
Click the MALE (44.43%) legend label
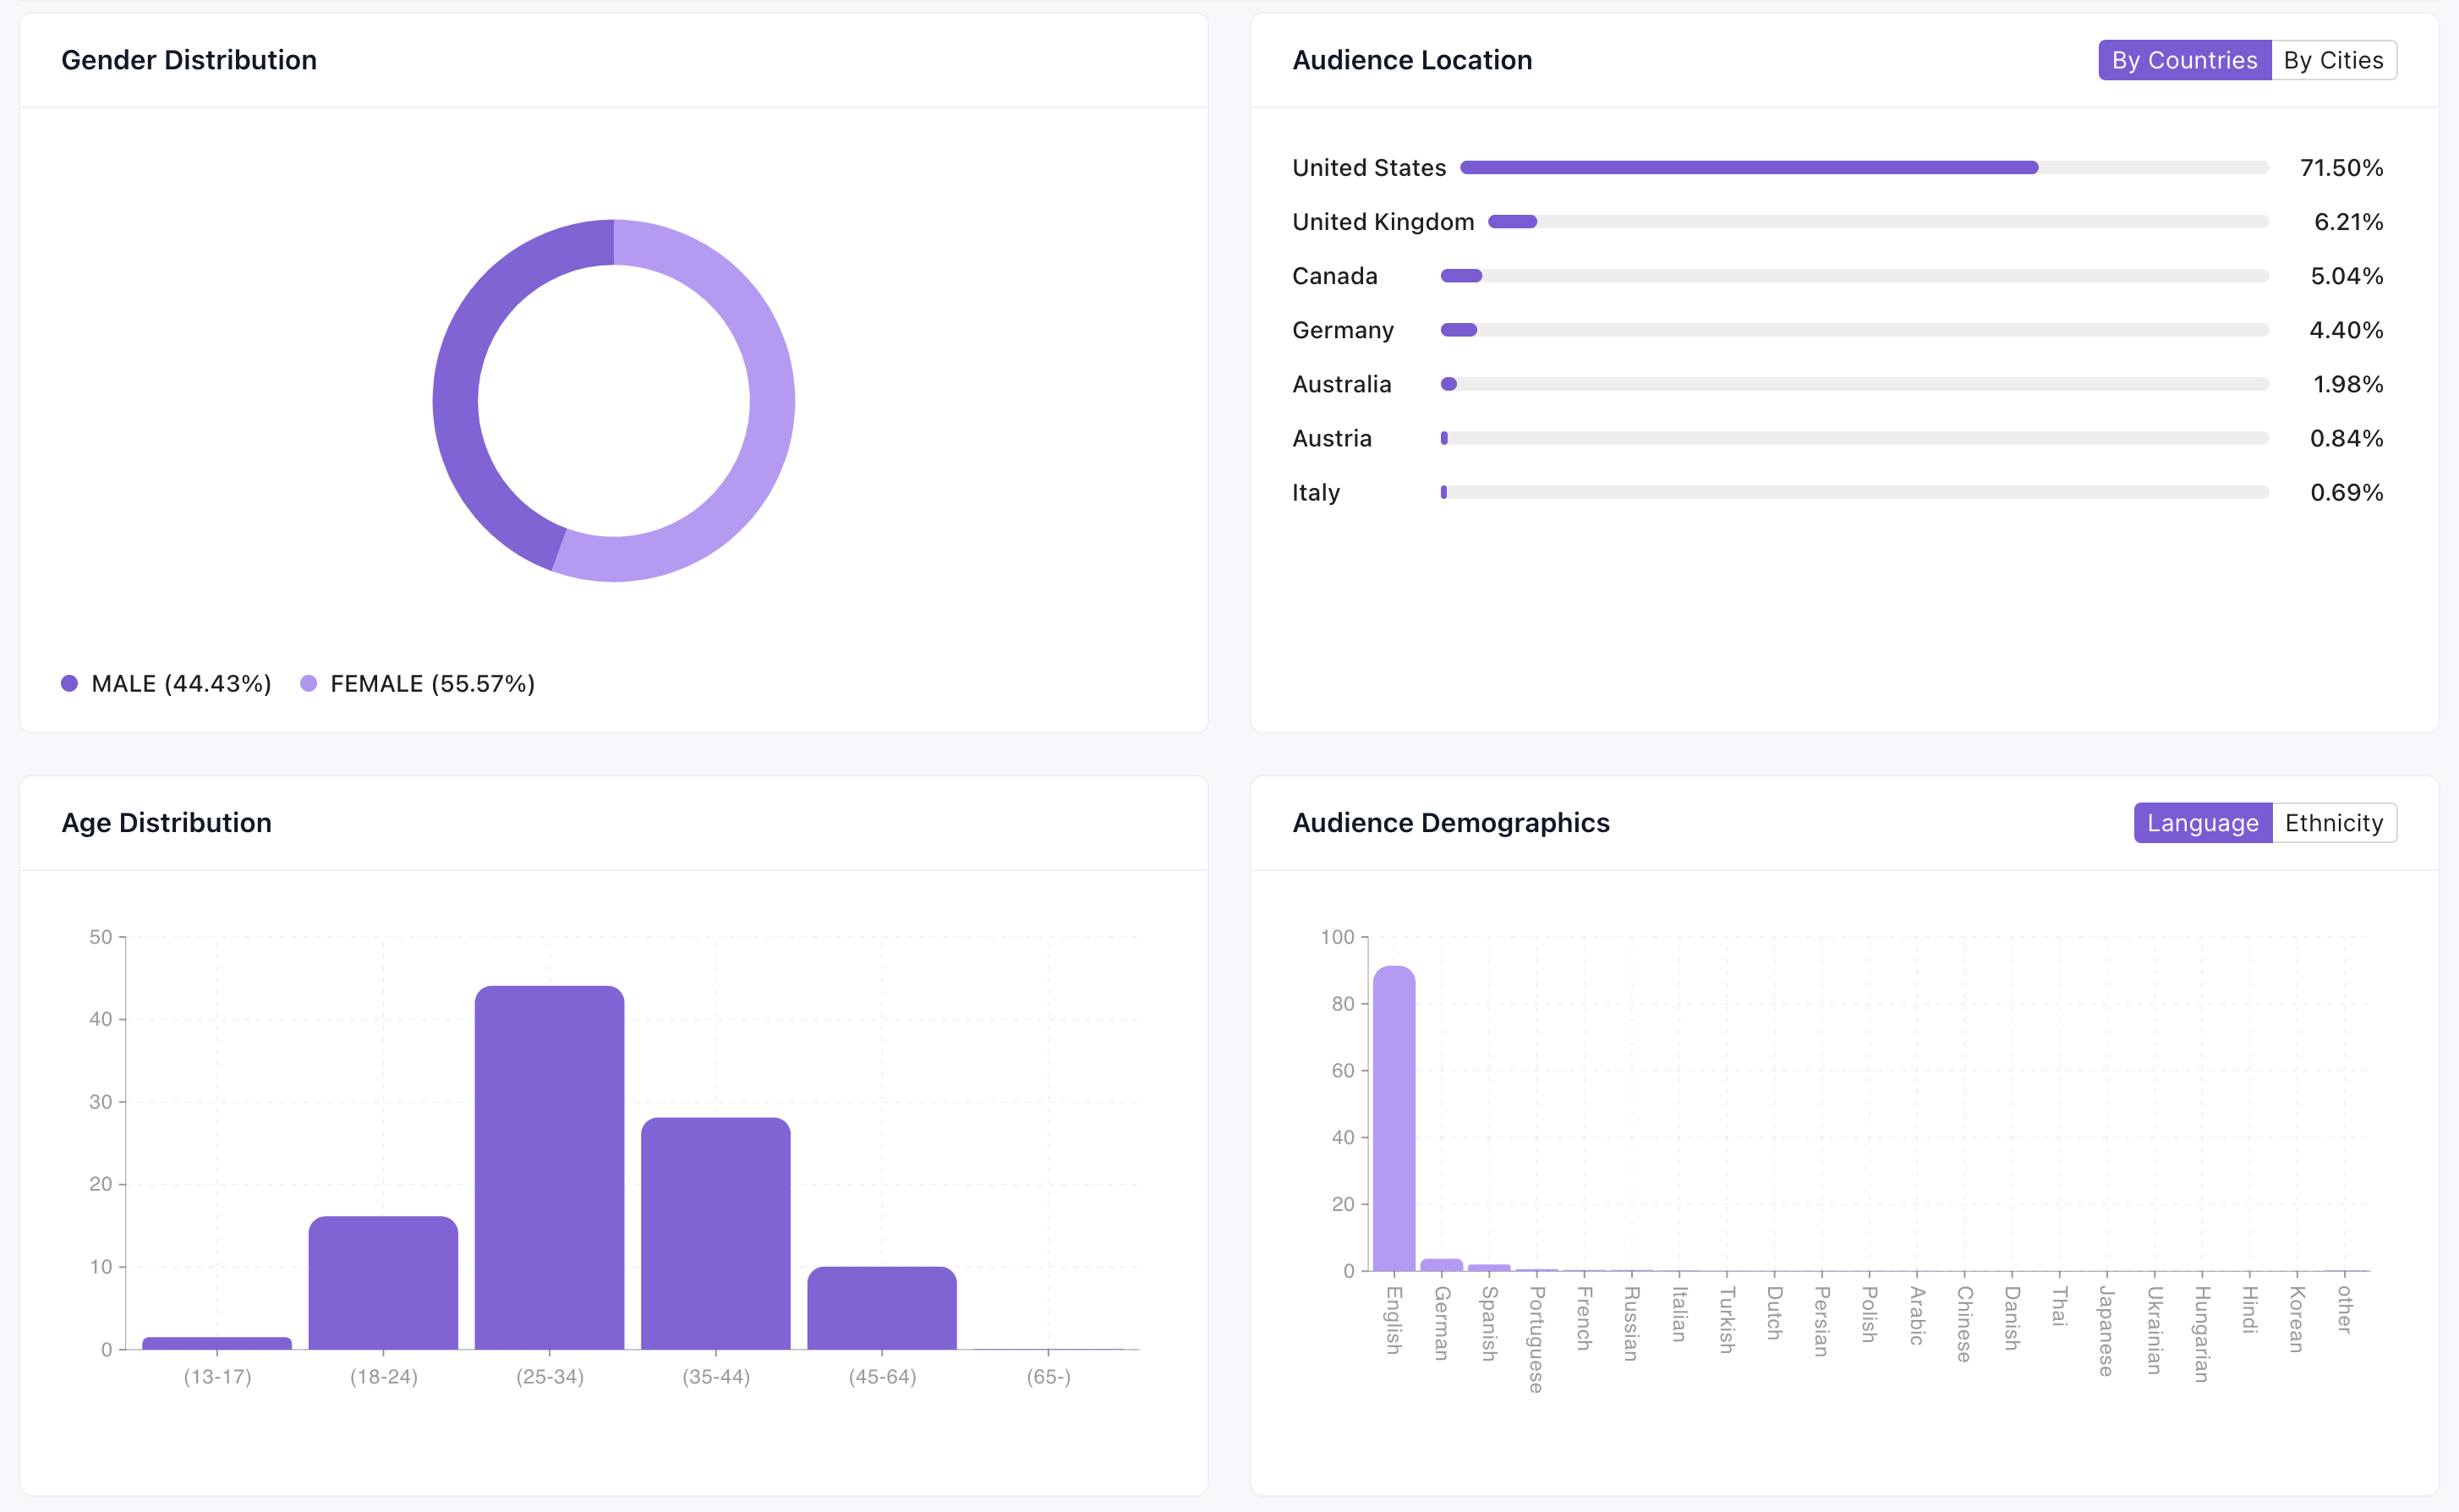(181, 684)
